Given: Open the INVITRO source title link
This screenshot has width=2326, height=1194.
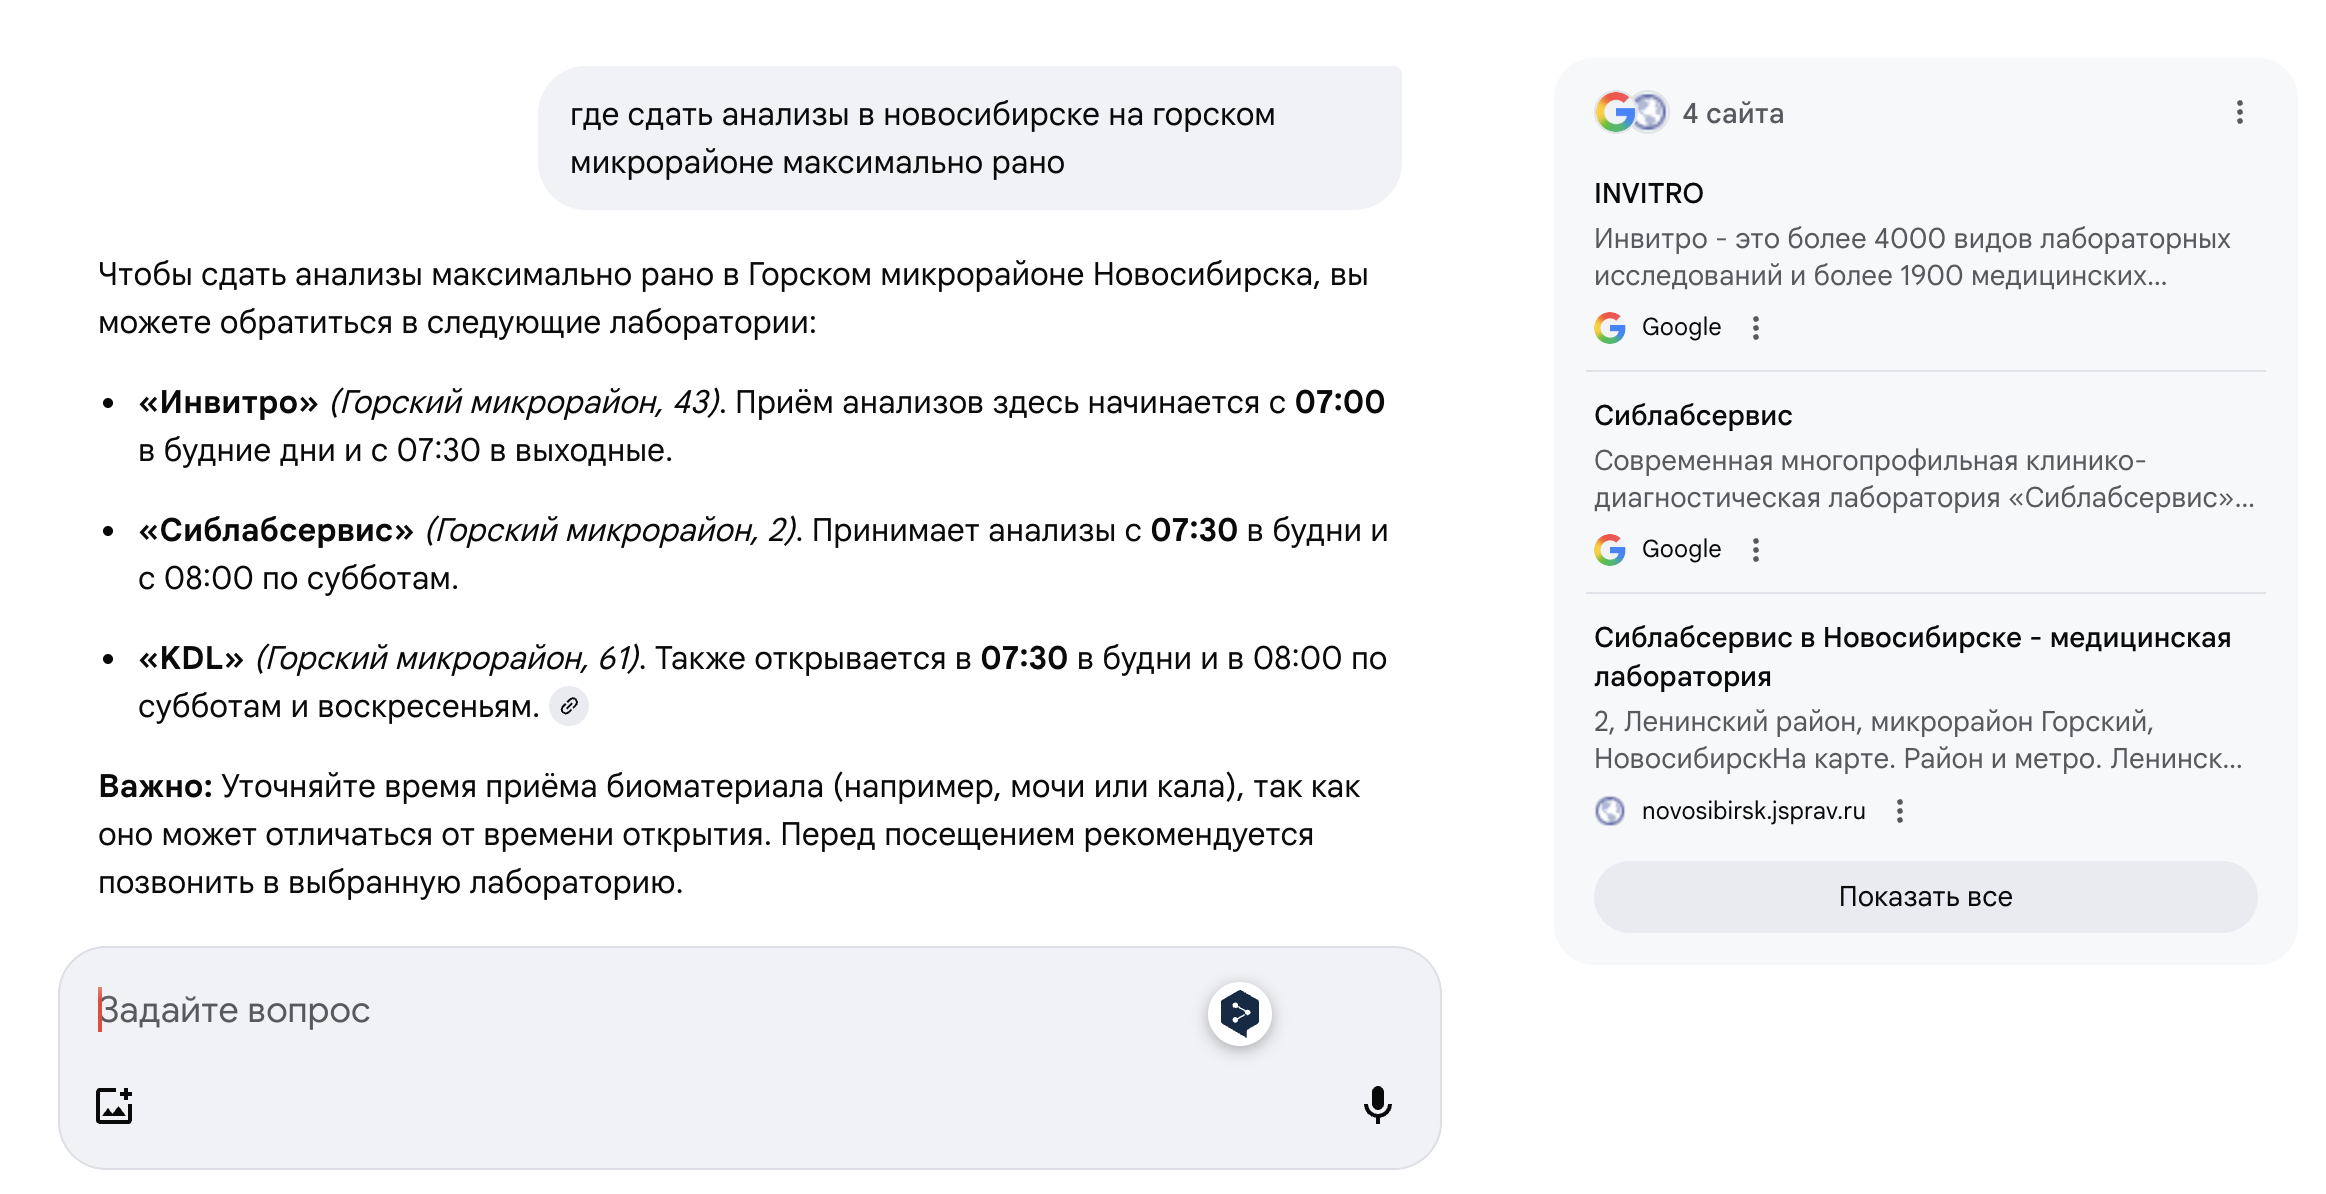Looking at the screenshot, I should (1648, 193).
